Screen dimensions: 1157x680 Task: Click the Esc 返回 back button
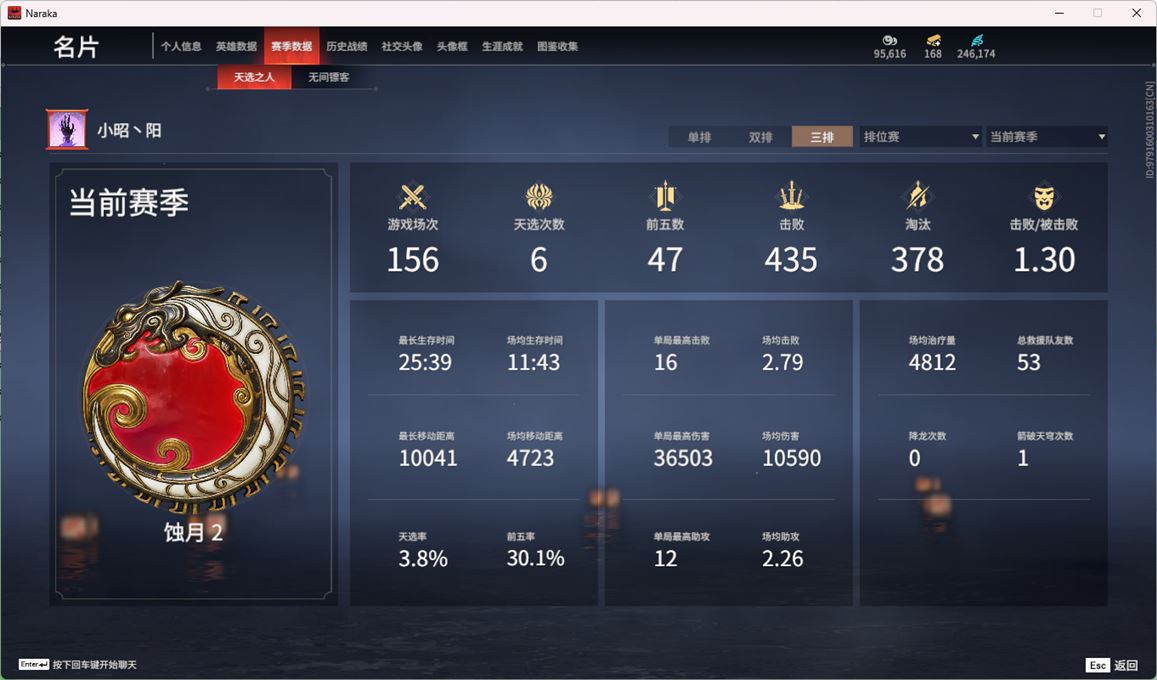click(1112, 665)
